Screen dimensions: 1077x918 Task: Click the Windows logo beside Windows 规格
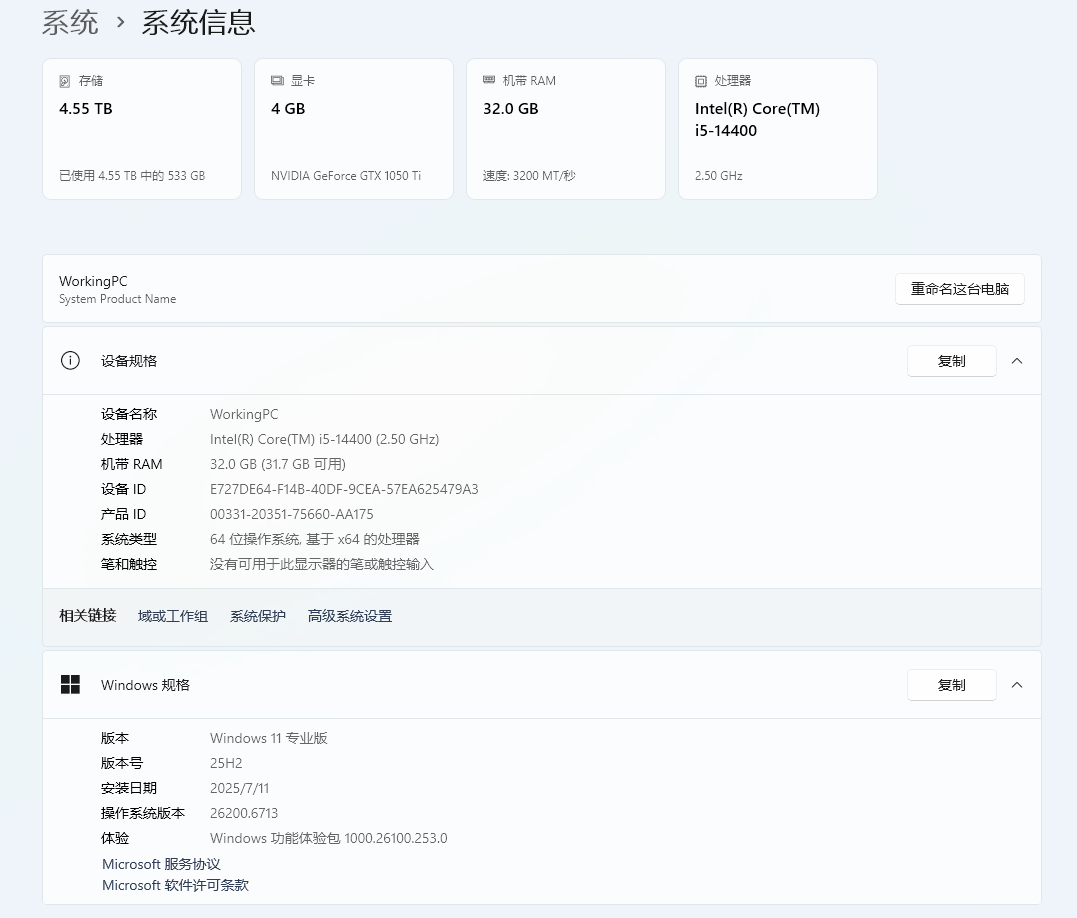point(70,685)
